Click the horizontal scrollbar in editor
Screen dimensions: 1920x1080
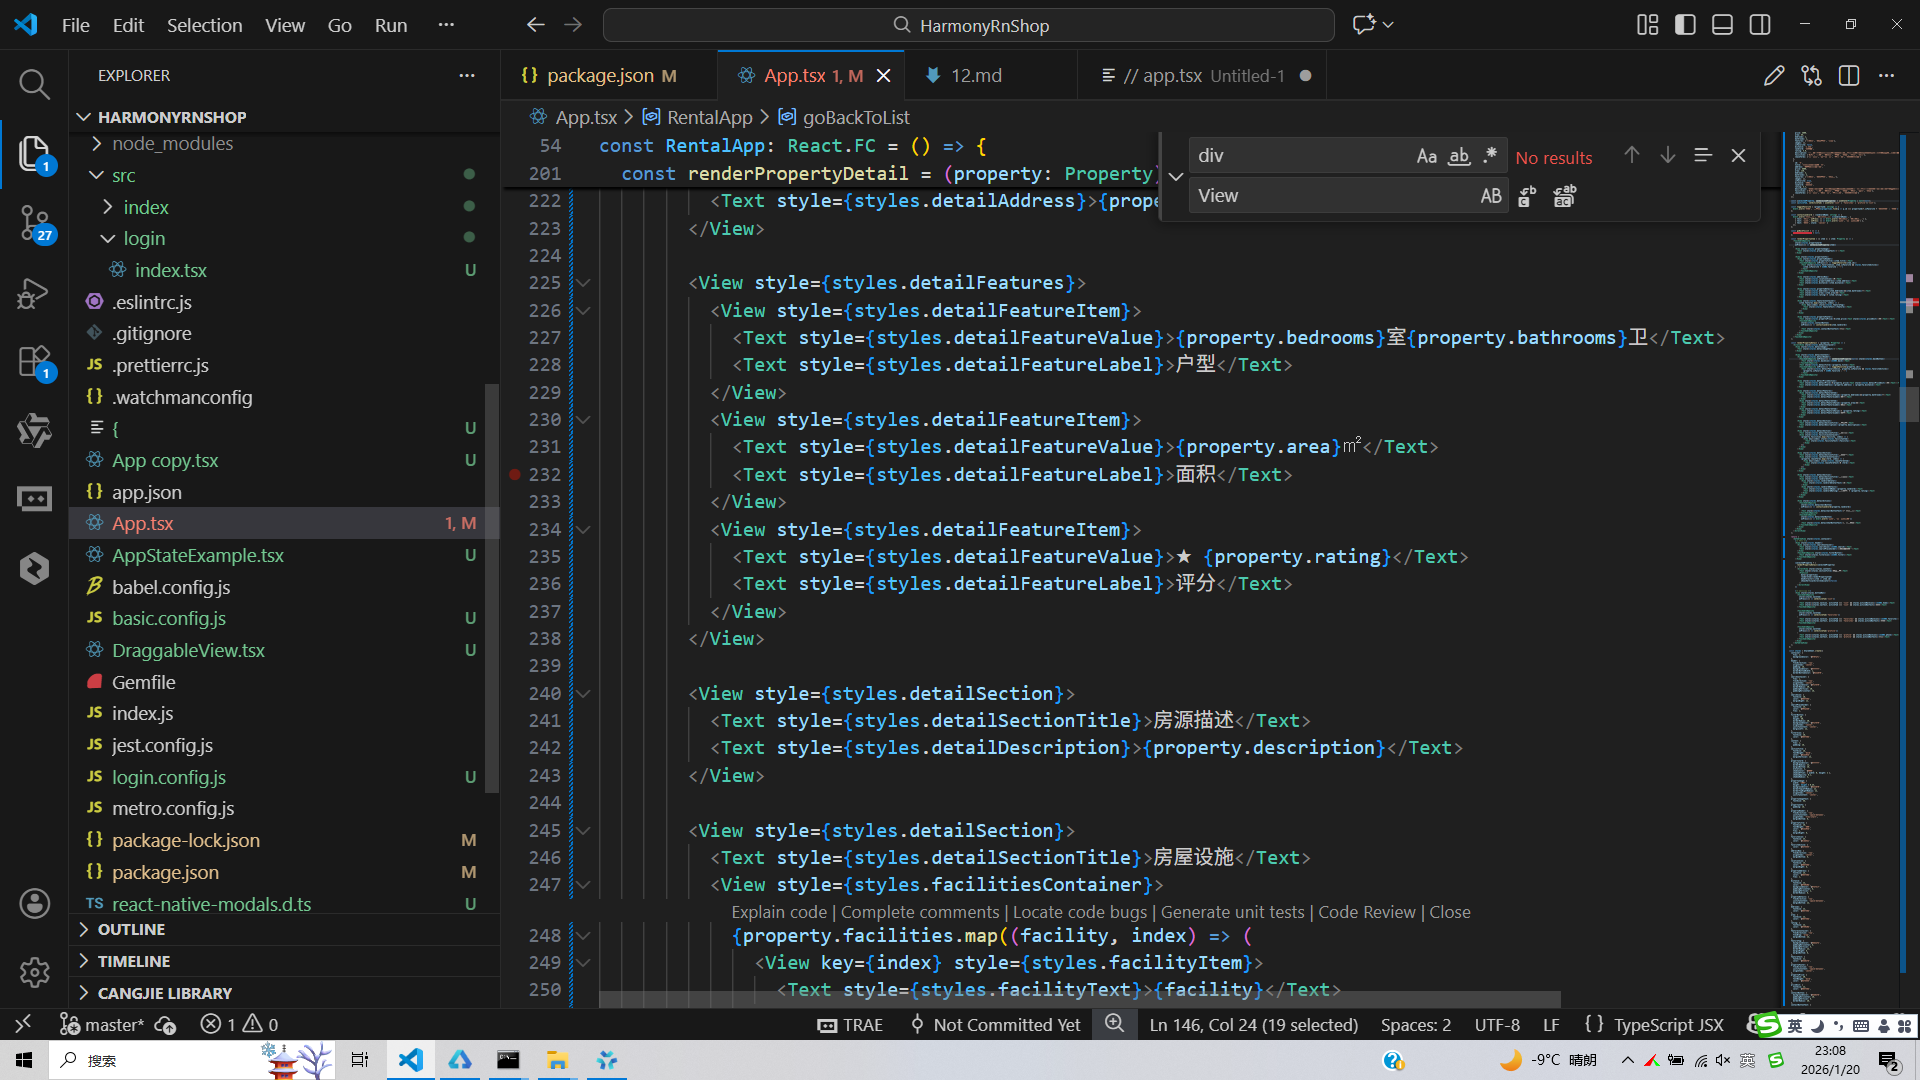click(x=1080, y=999)
